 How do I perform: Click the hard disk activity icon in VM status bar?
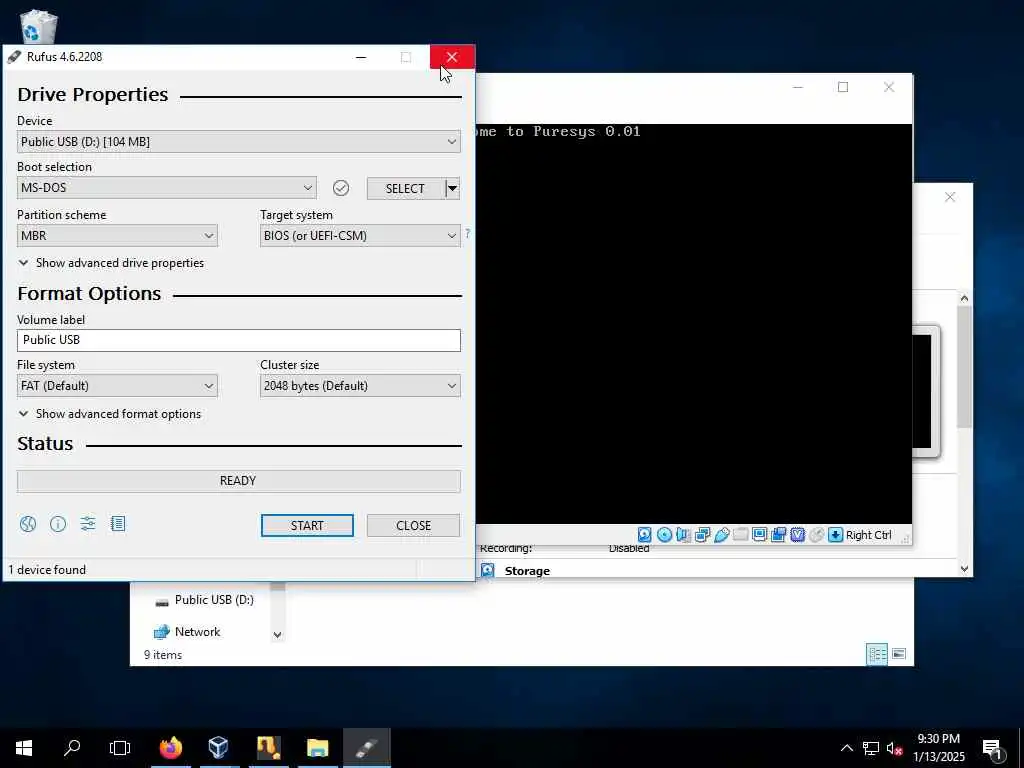(x=645, y=535)
